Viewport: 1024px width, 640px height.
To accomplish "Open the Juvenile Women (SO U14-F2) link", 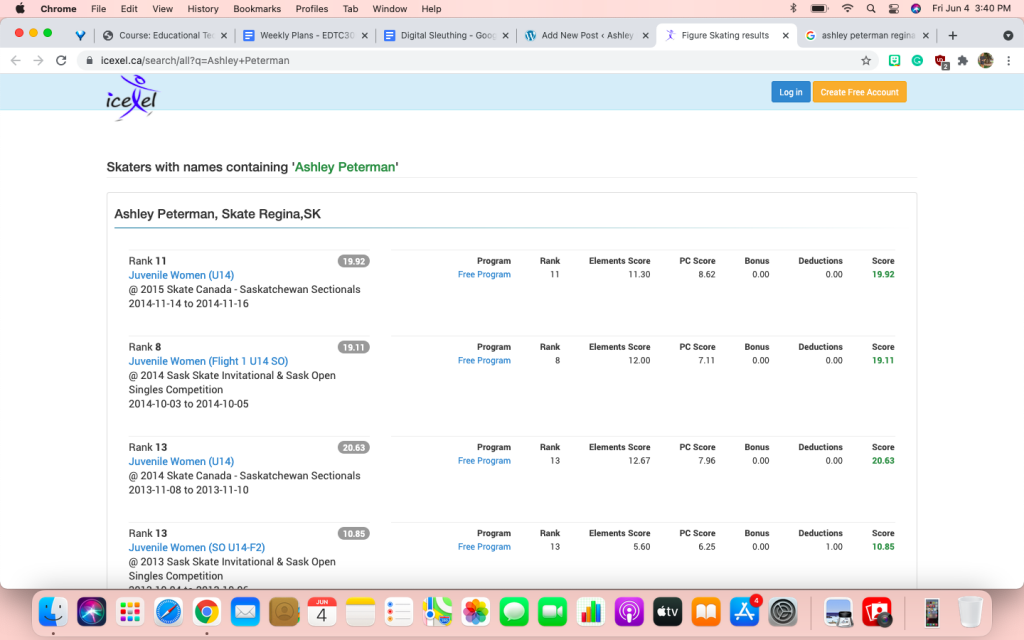I will point(197,547).
